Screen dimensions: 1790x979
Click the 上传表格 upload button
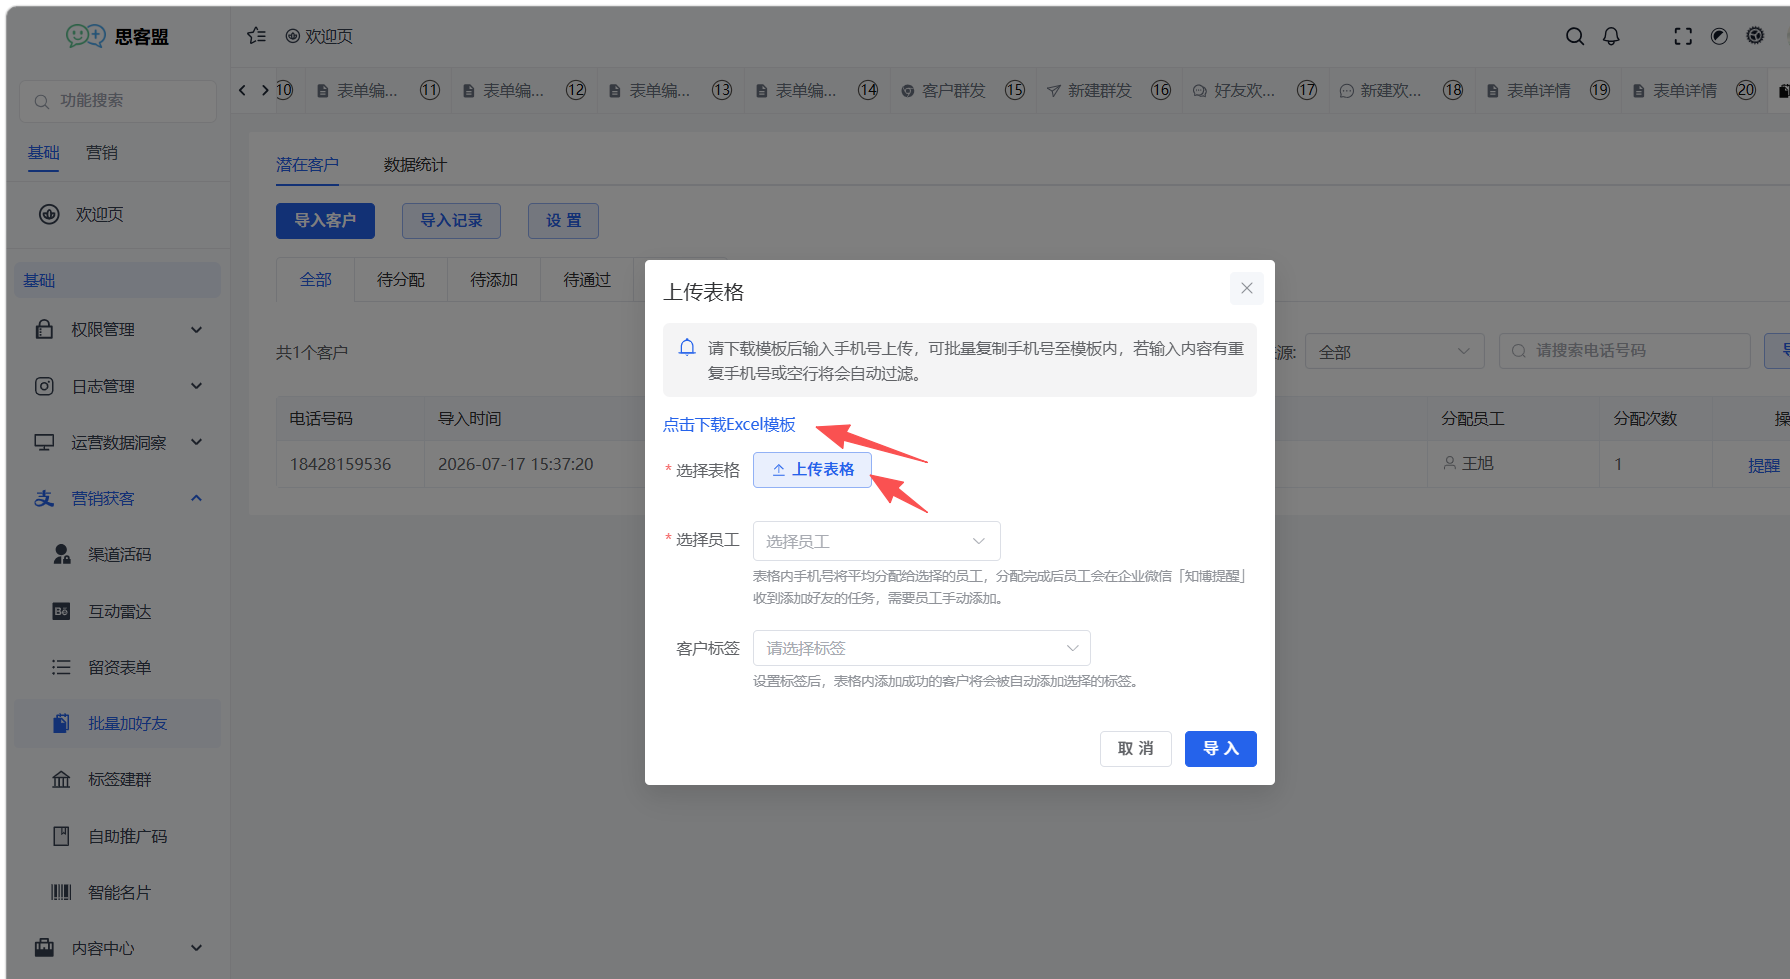(812, 470)
